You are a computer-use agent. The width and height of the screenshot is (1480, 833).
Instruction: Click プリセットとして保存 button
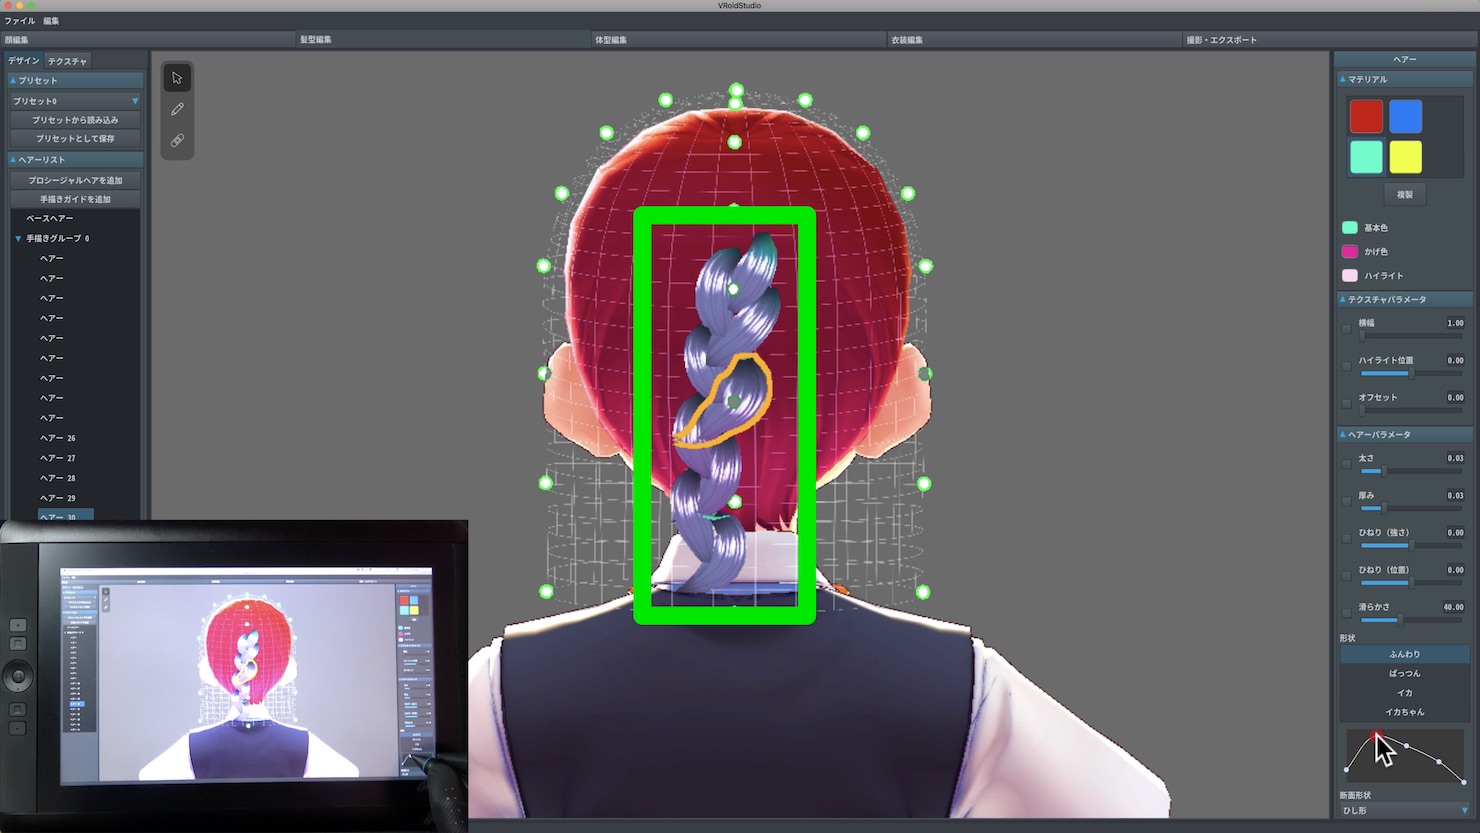click(x=75, y=139)
